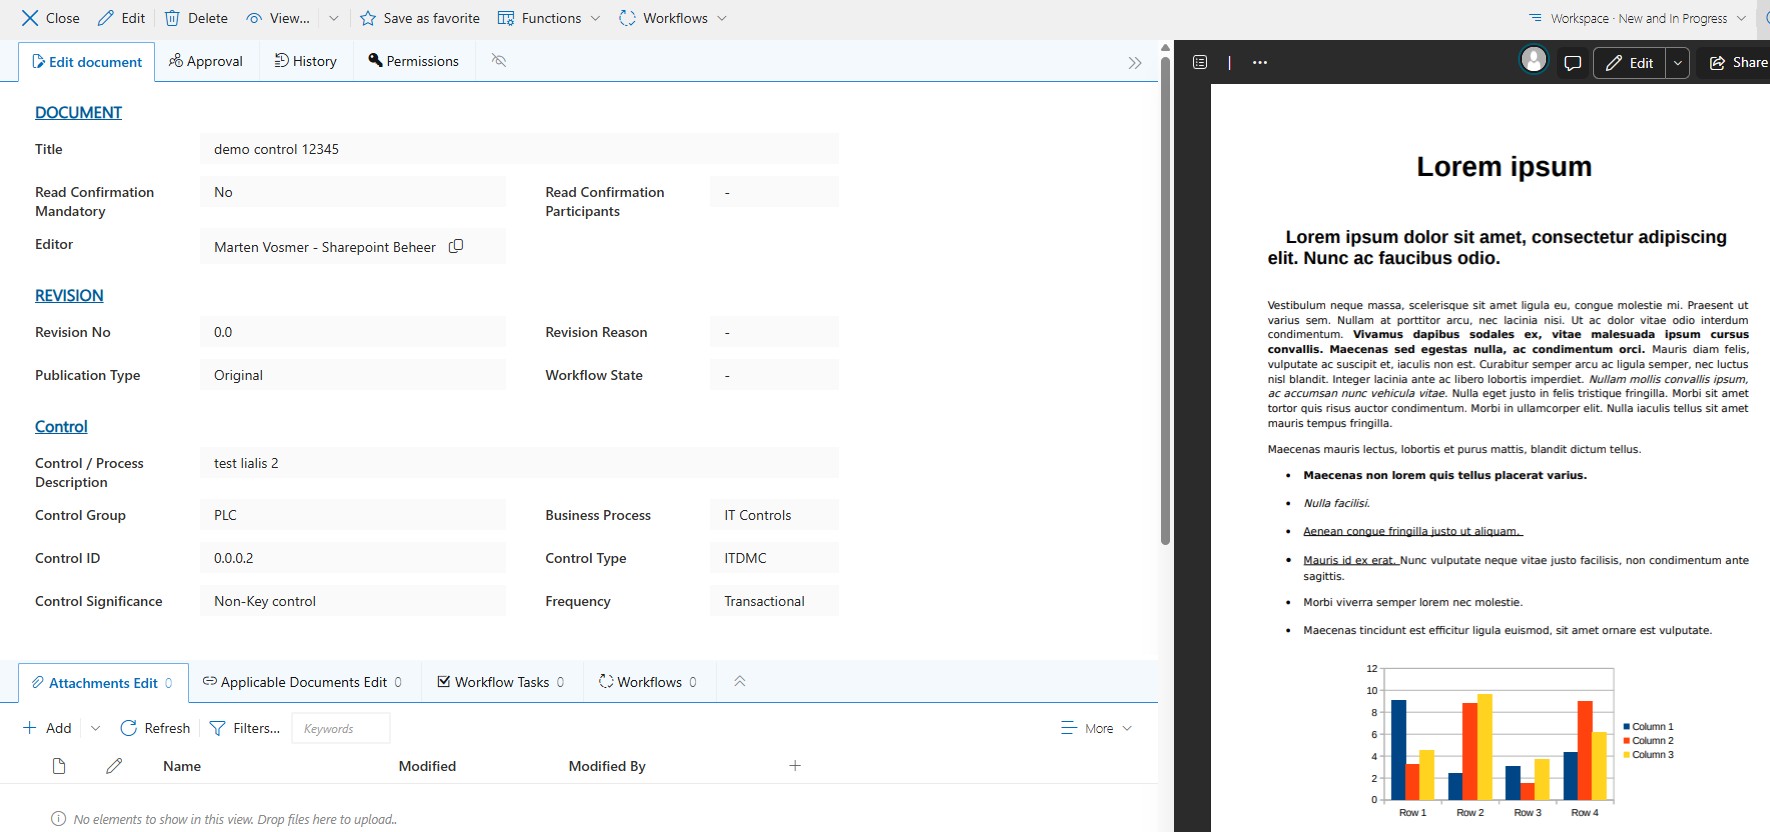Click the hidden eye icon tab
The height and width of the screenshot is (832, 1770).
(x=499, y=61)
